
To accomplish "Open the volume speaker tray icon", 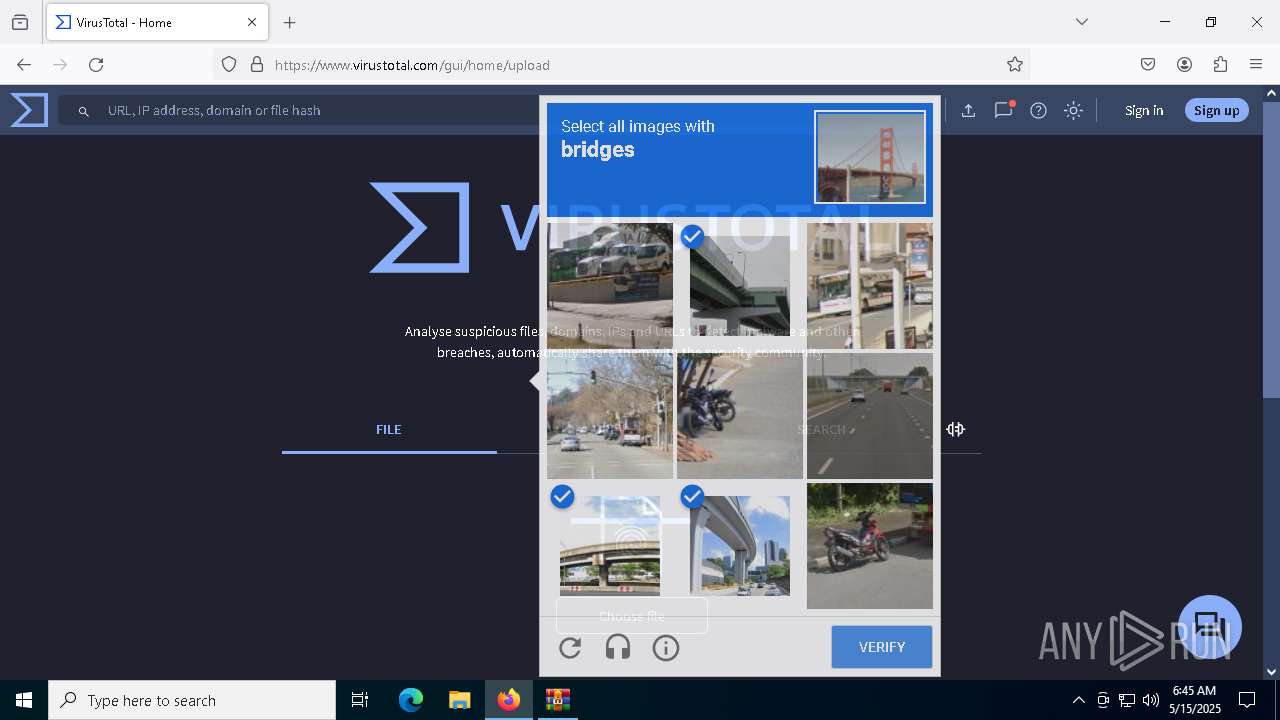I will coord(1151,700).
